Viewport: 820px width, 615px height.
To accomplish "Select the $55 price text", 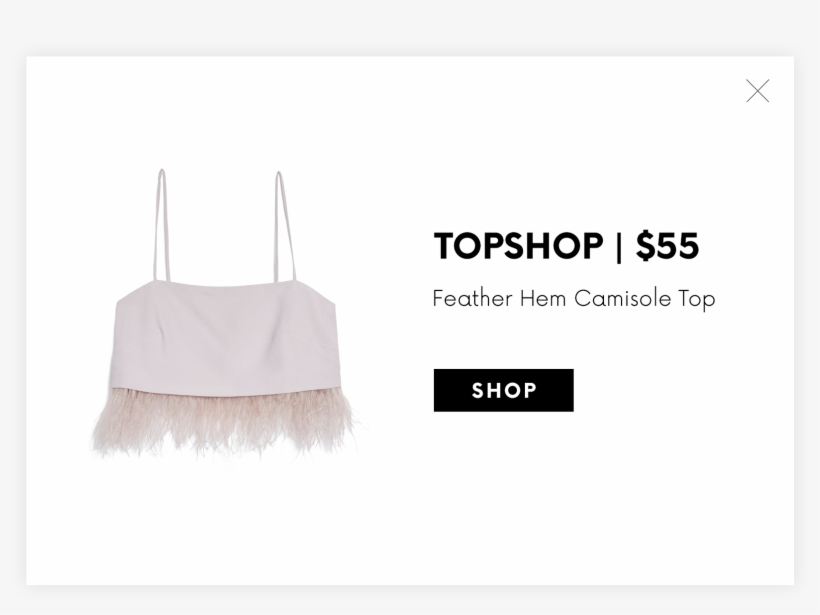I will 667,246.
